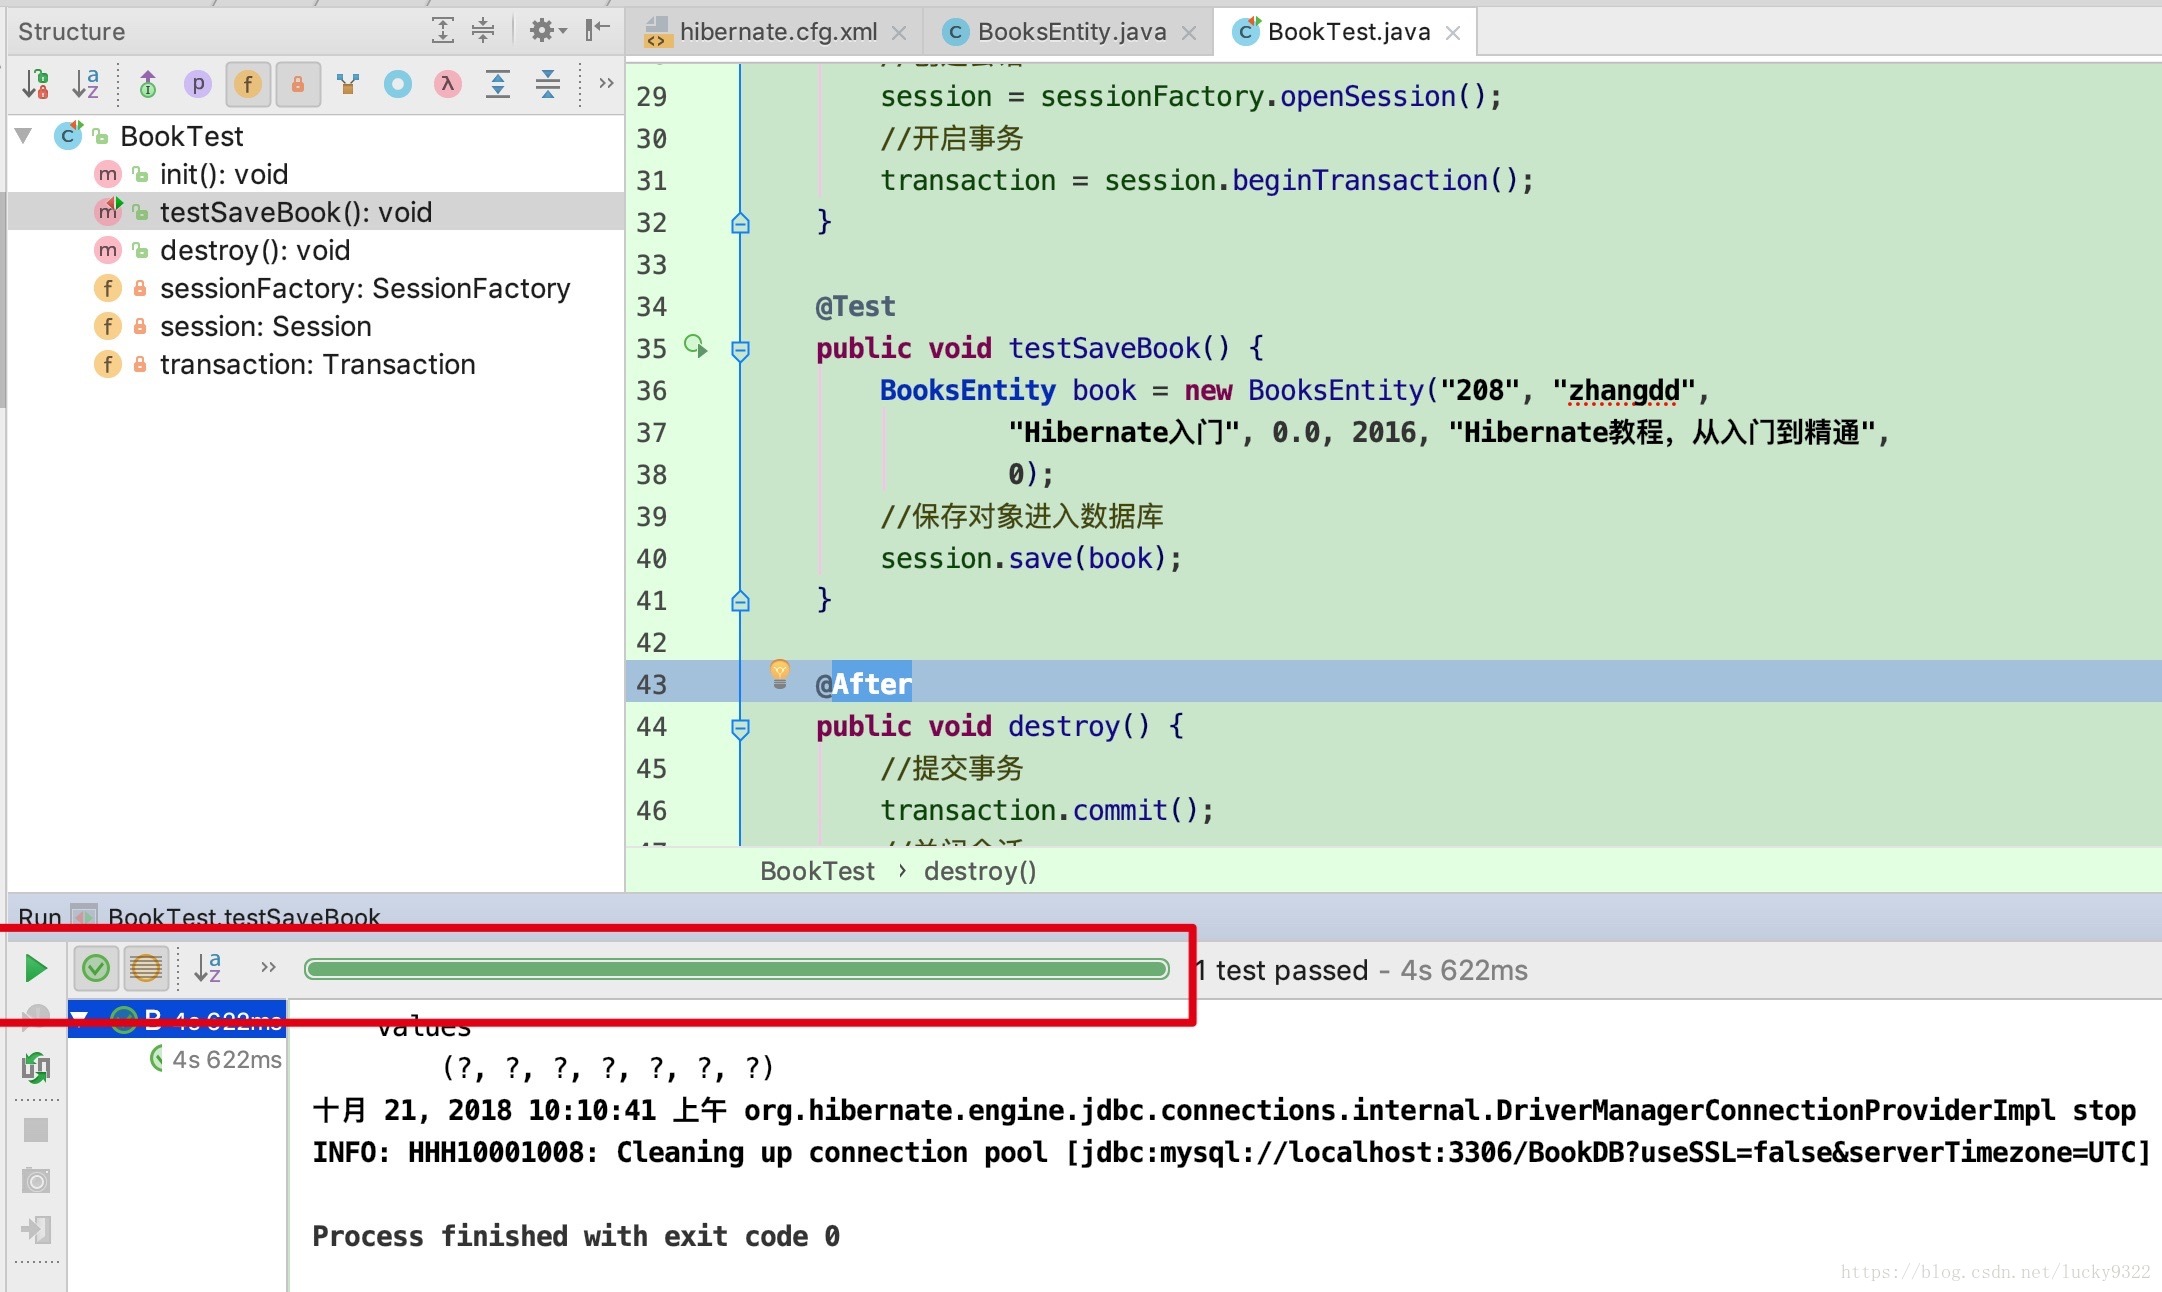Select transaction: Transaction field
This screenshot has height=1292, width=2162.
(318, 364)
